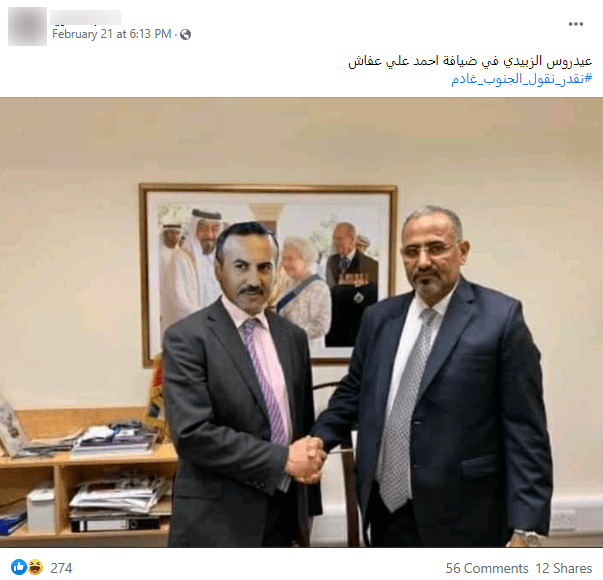Click the purple striped tie in the photo

266,382
